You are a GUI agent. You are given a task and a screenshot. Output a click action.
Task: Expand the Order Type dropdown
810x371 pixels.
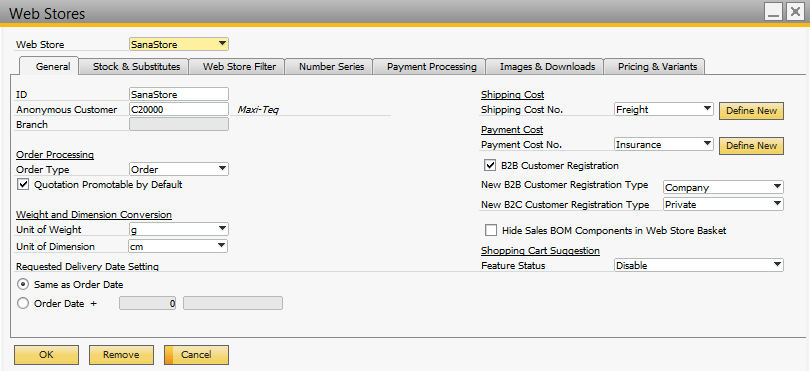pyautogui.click(x=178, y=169)
